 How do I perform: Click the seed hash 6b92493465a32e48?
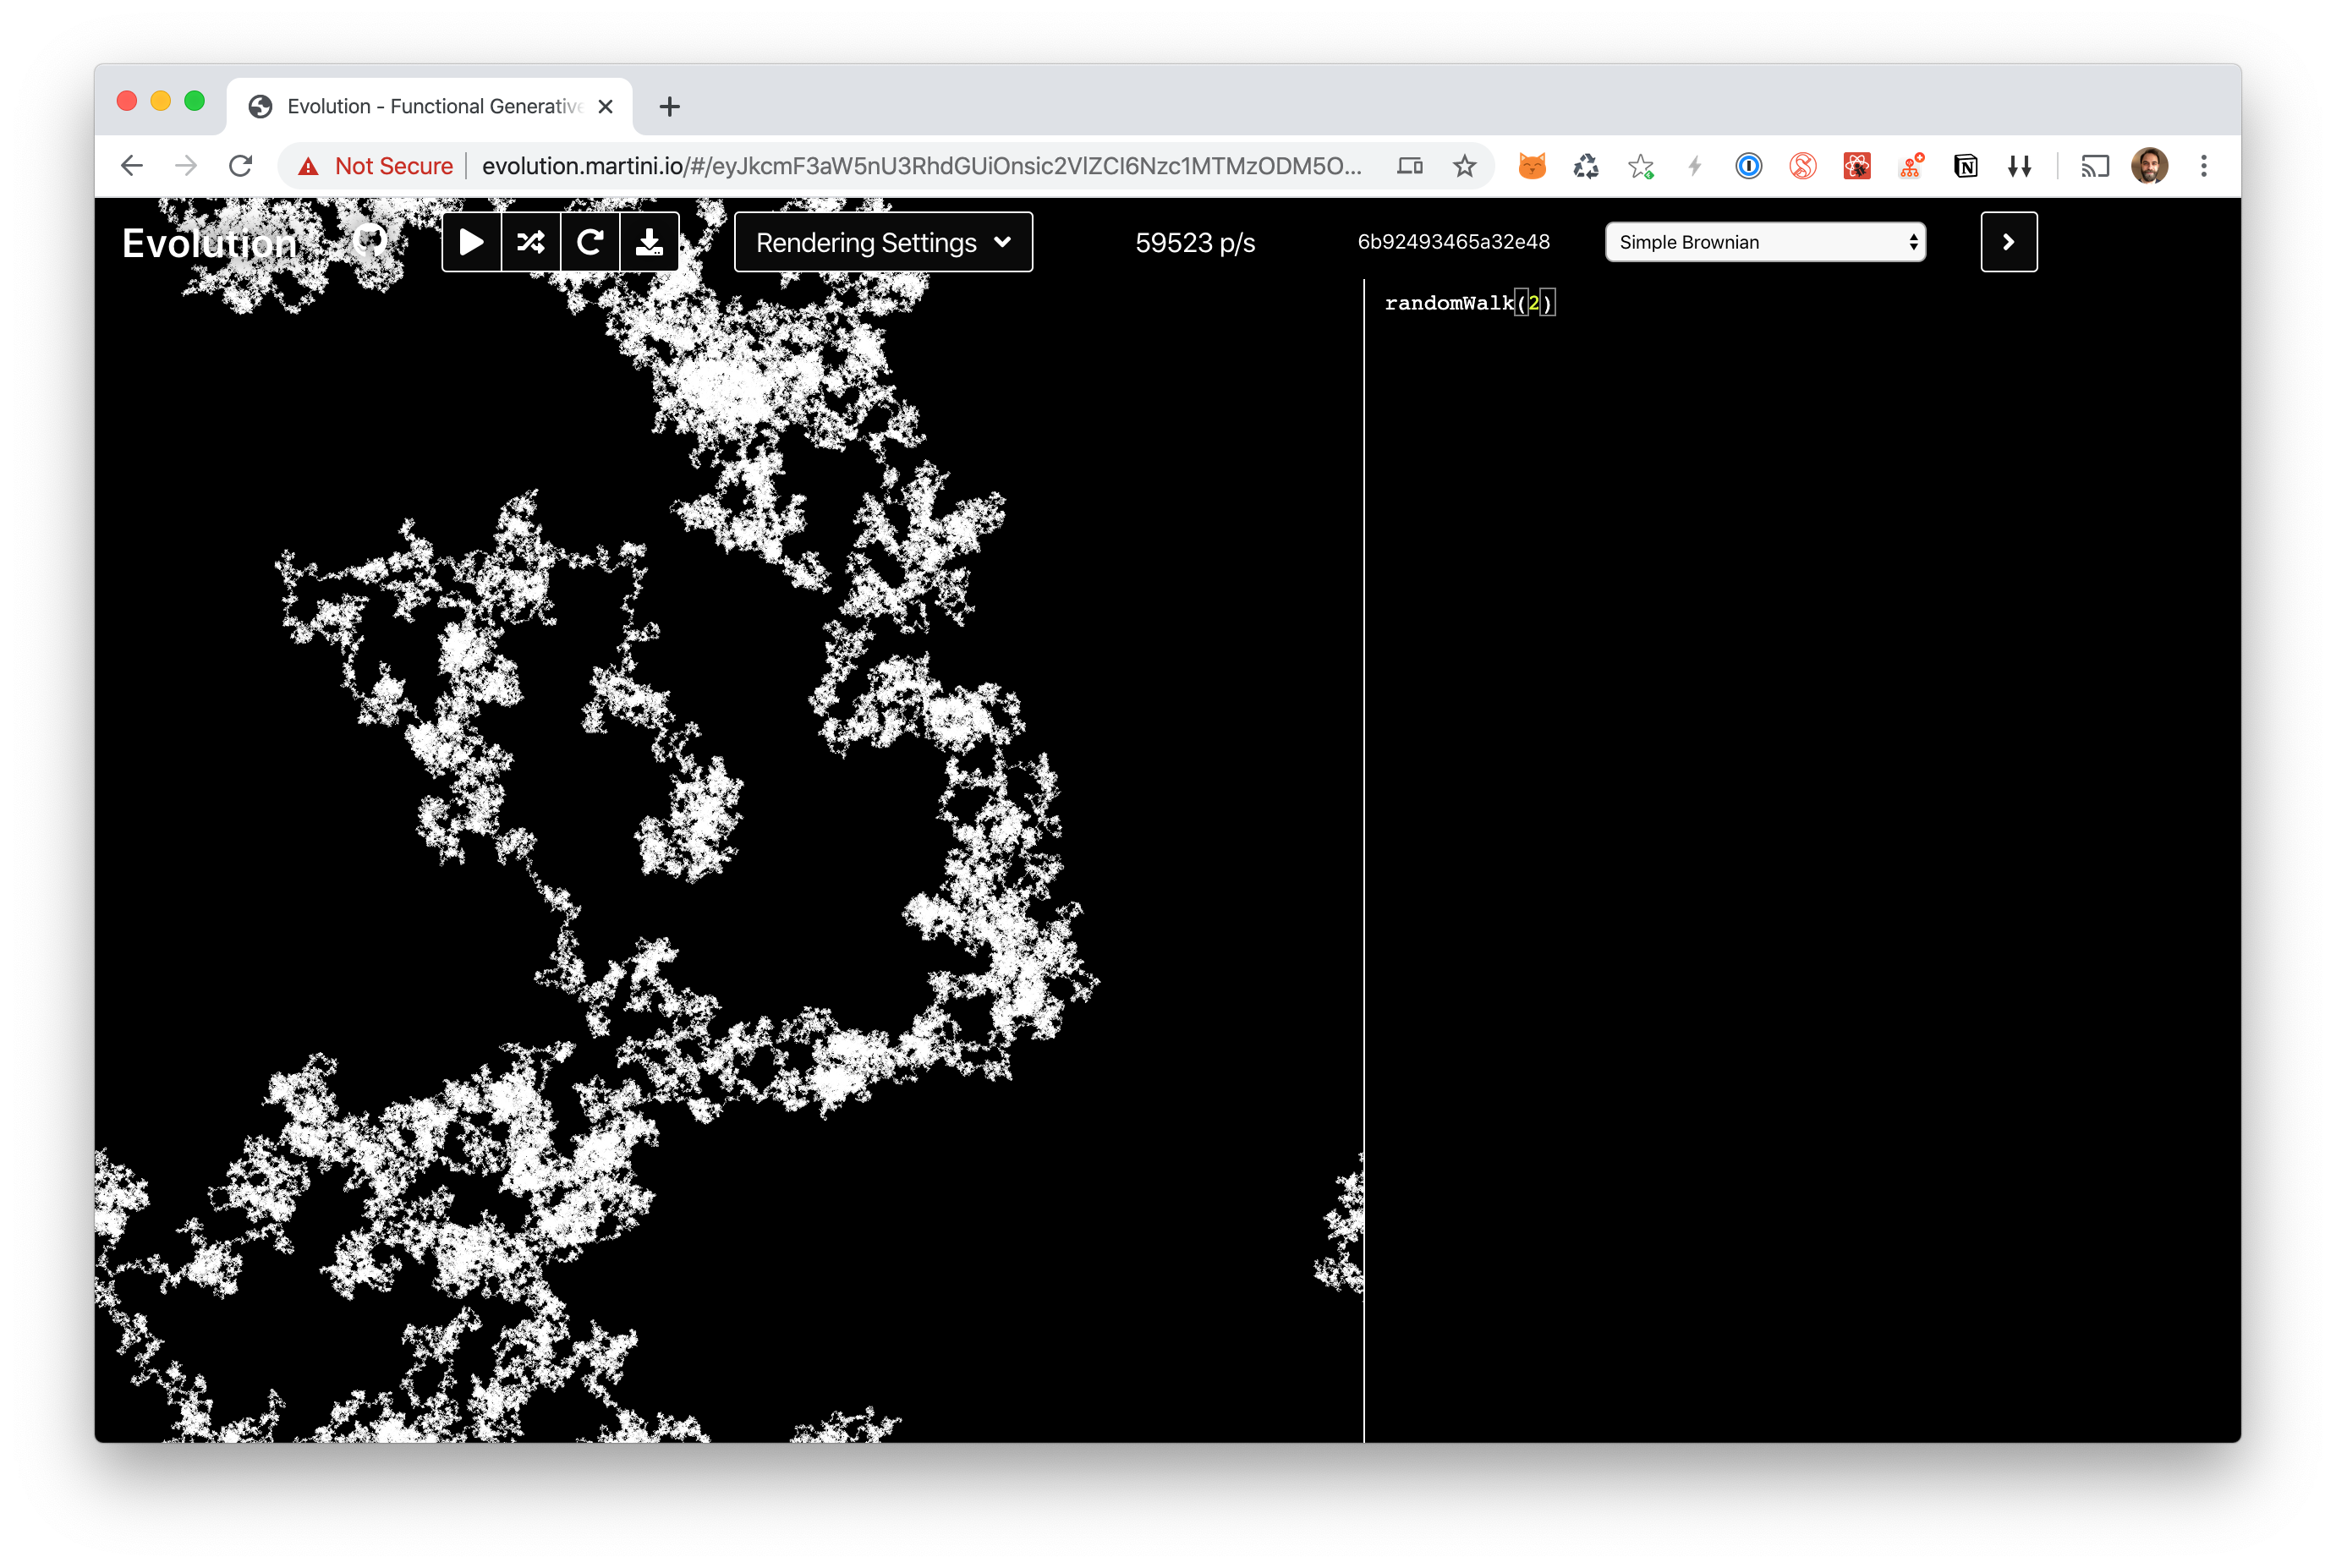click(1453, 242)
